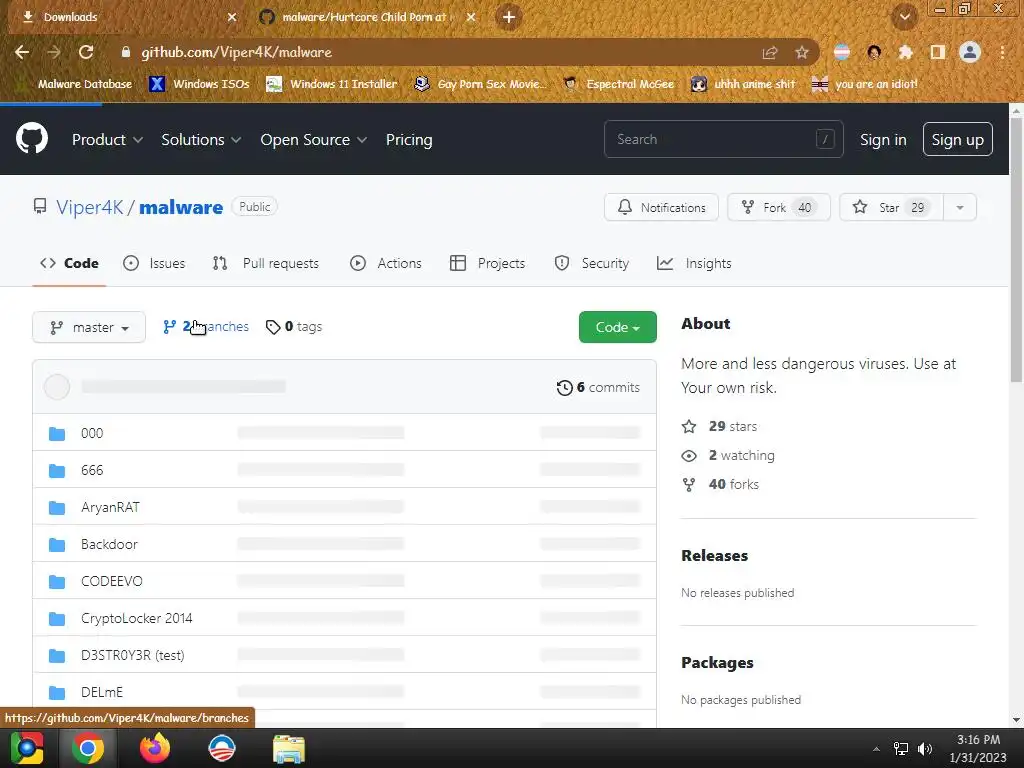Viewport: 1024px width, 768px height.
Task: View the 2 branches link
Action: click(206, 327)
